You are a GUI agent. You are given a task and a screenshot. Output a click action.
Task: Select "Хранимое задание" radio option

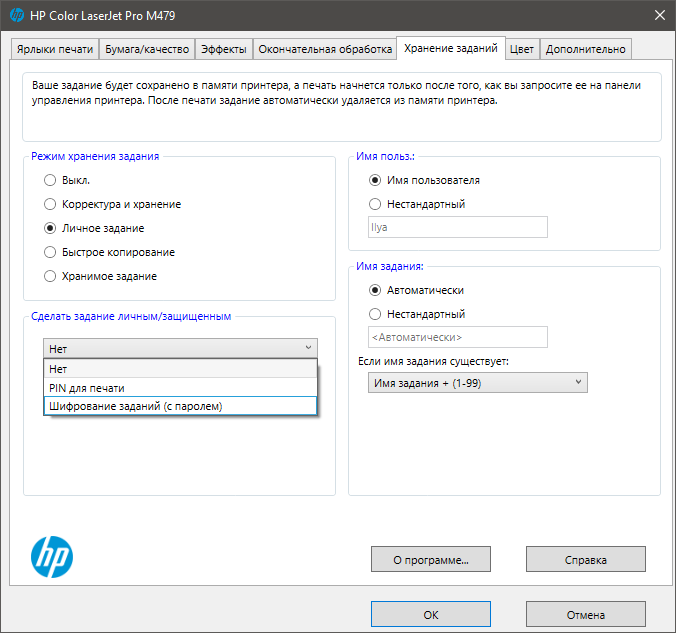tap(51, 276)
